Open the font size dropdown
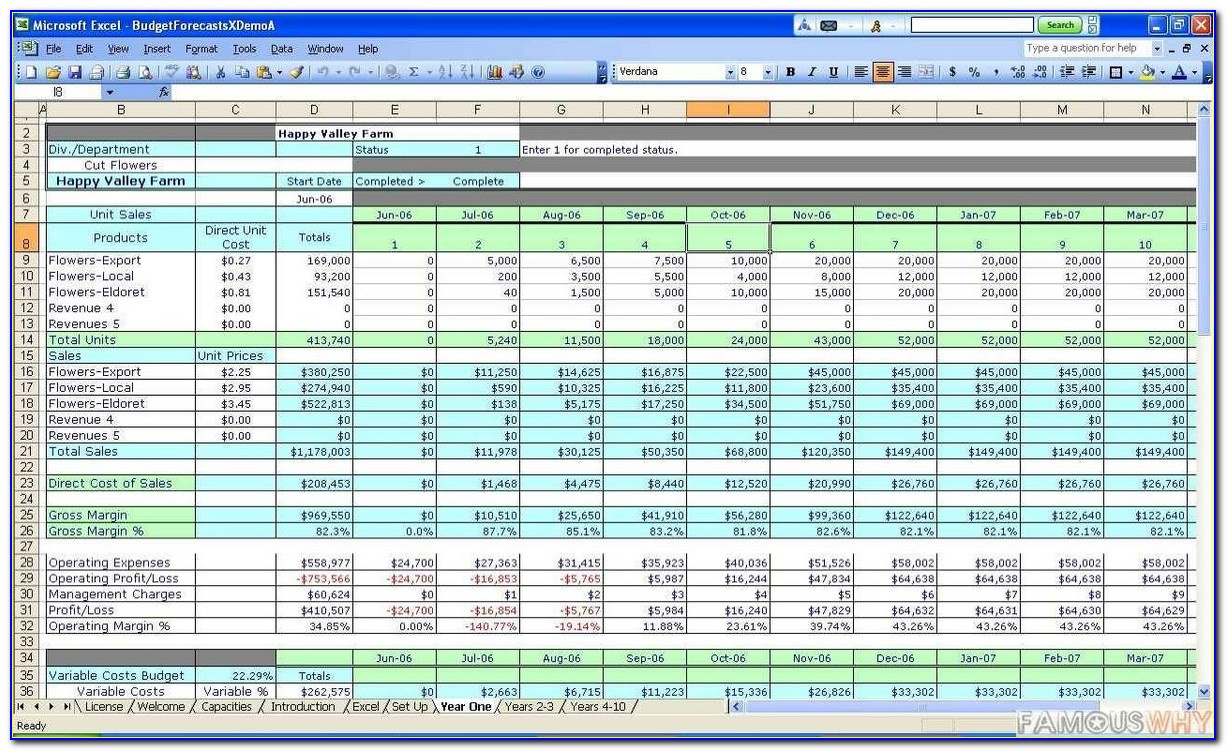The image size is (1227, 751). point(767,72)
